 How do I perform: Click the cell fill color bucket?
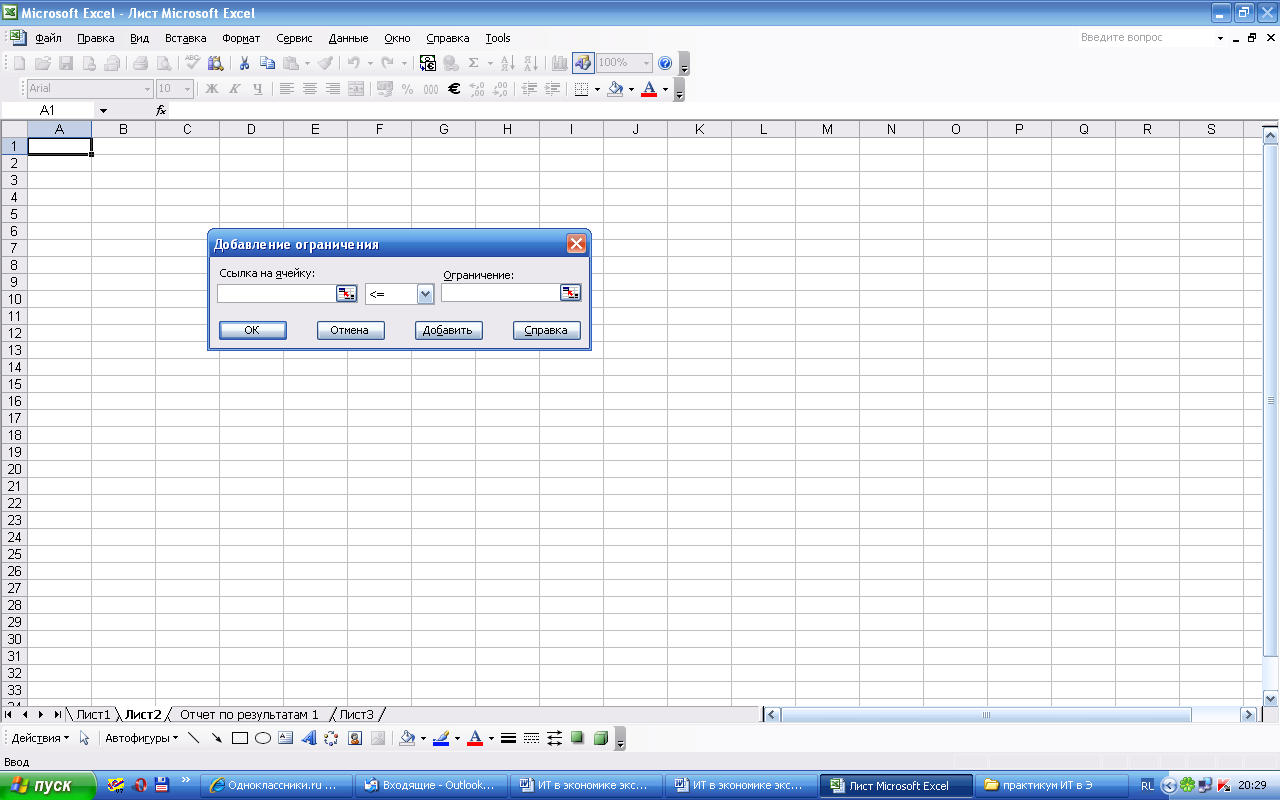pyautogui.click(x=615, y=89)
